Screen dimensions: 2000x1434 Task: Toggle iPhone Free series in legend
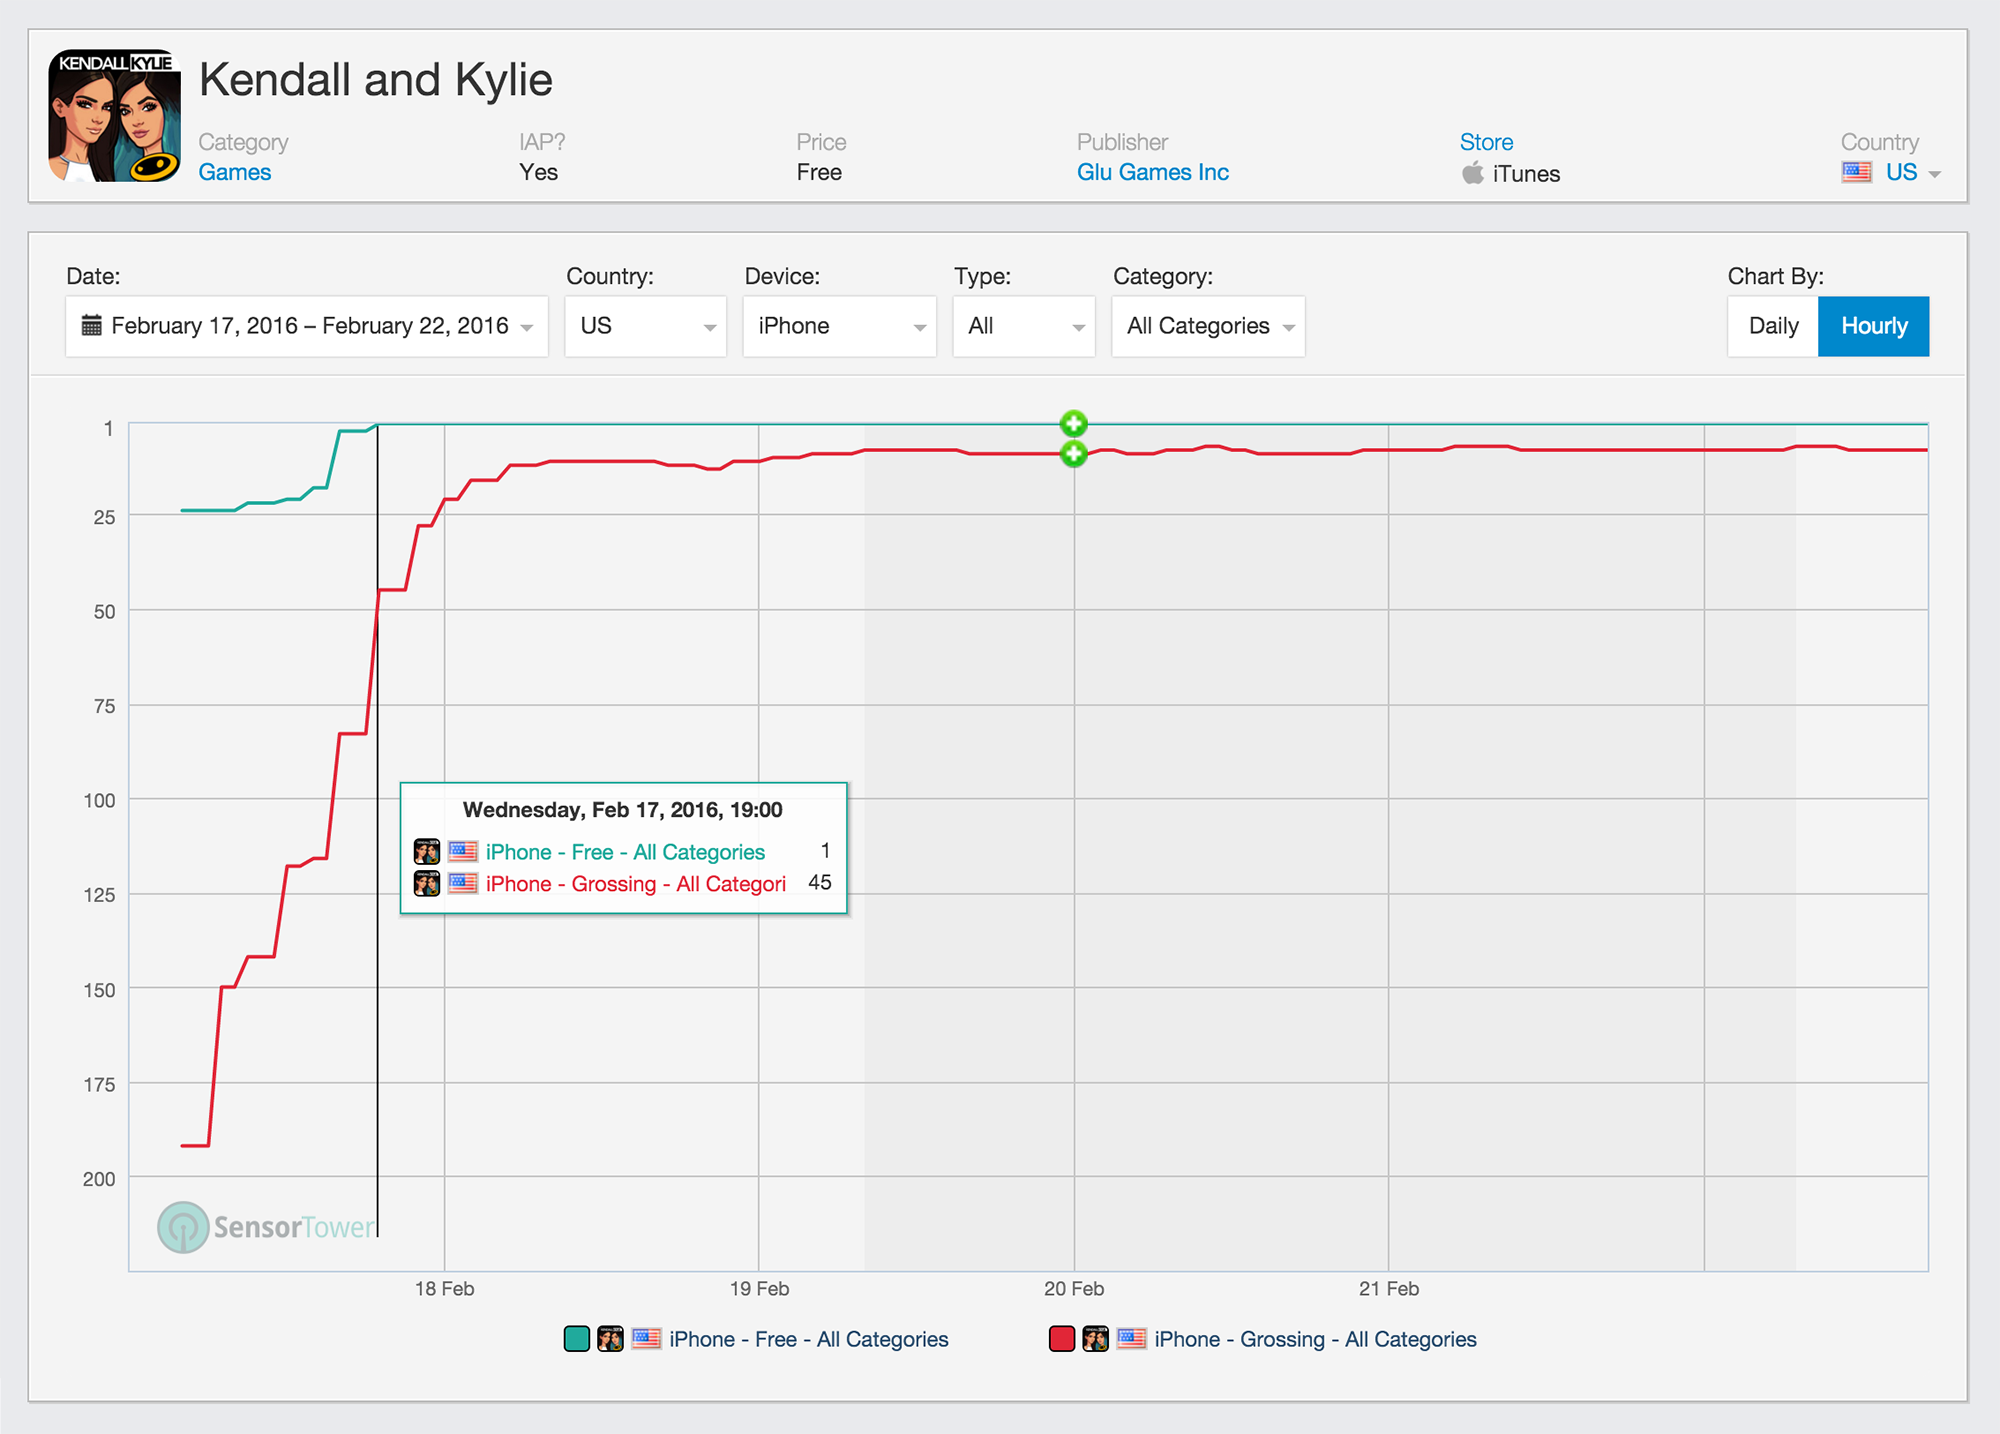coord(808,1339)
